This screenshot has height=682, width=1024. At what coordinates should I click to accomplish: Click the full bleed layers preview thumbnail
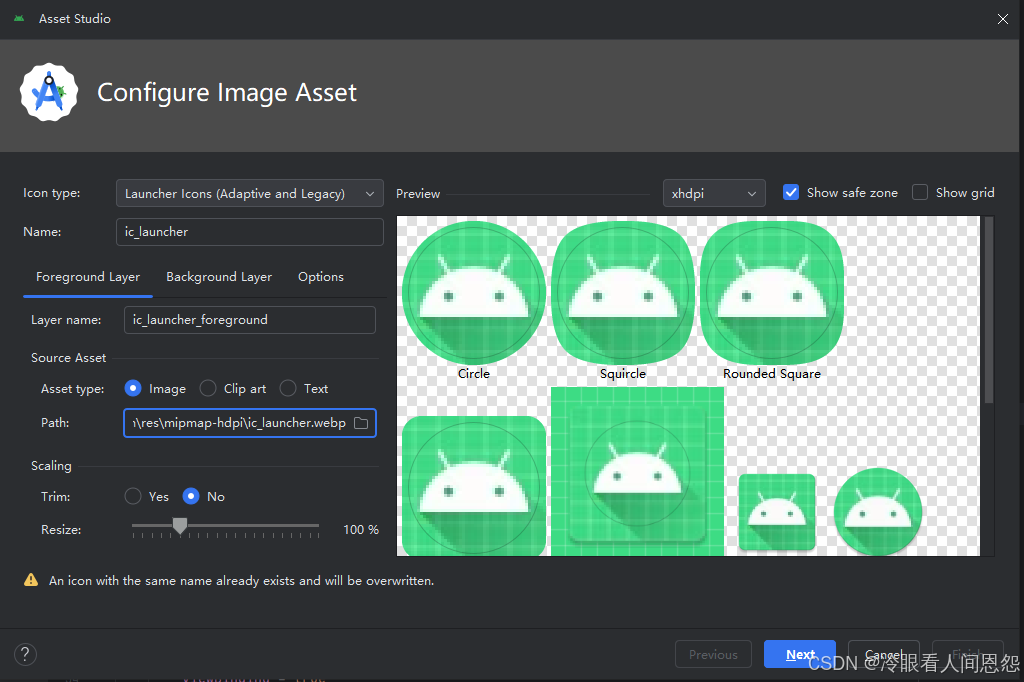tap(637, 472)
